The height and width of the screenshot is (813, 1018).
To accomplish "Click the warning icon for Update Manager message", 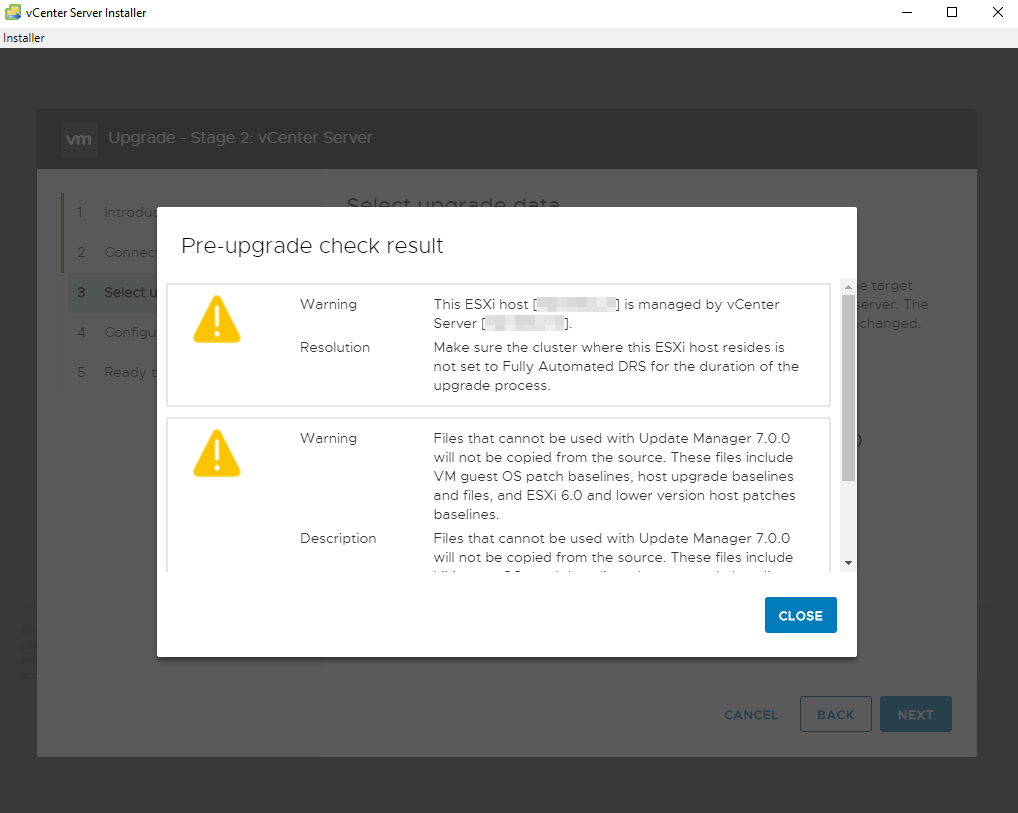I will [217, 453].
